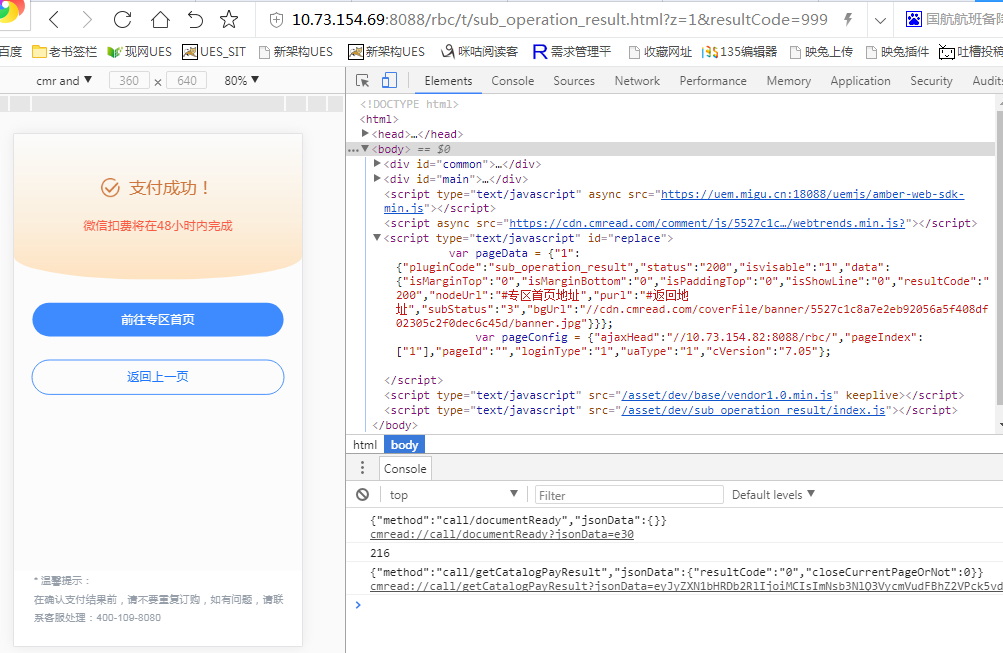This screenshot has width=1003, height=653.
Task: Open the 'cmr and' device dropdown
Action: tap(64, 81)
